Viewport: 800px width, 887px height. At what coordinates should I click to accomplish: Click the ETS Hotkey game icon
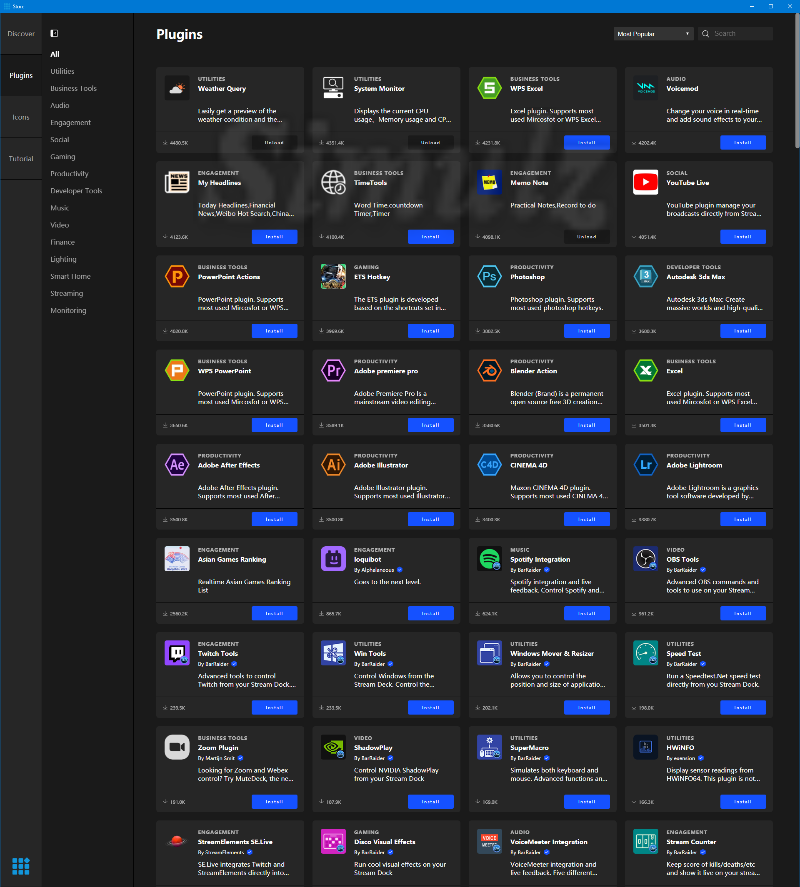pyautogui.click(x=333, y=277)
